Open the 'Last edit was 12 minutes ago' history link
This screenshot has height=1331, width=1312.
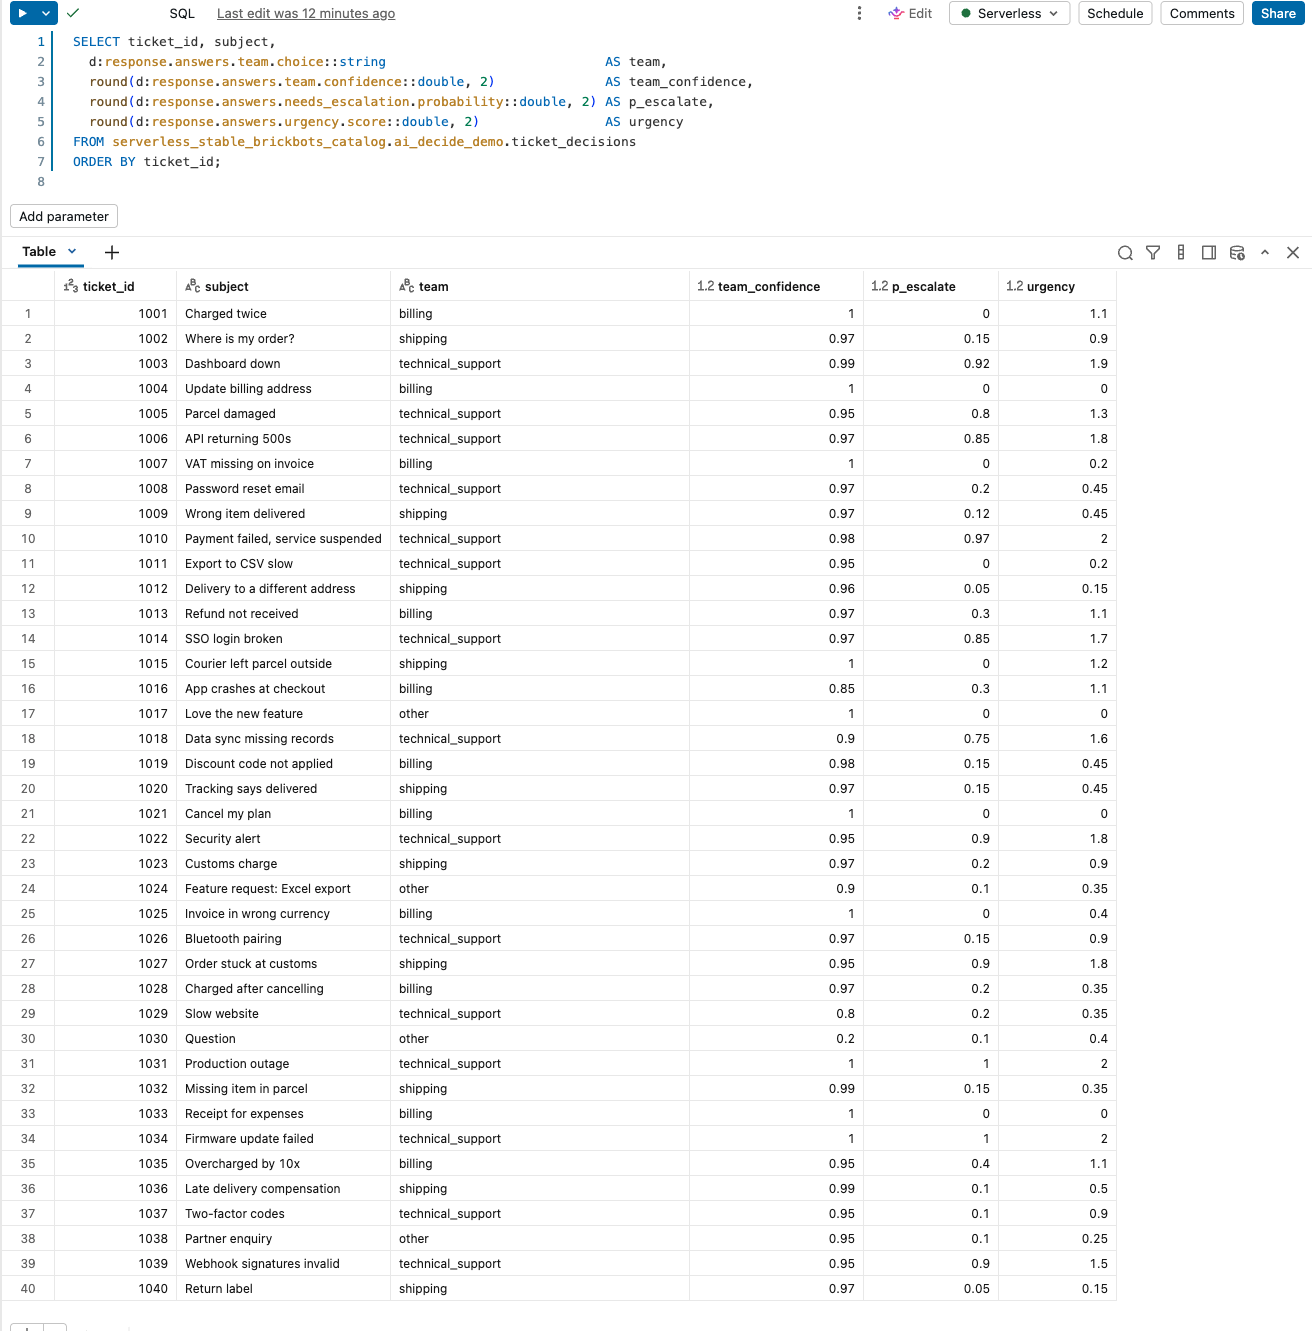point(306,13)
